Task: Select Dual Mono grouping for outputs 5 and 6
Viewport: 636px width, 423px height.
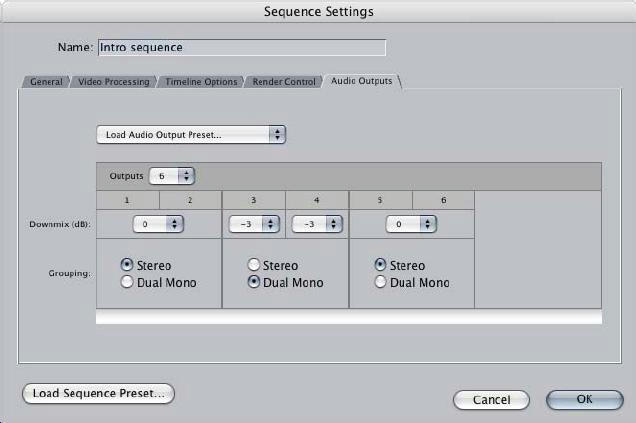Action: tap(380, 282)
